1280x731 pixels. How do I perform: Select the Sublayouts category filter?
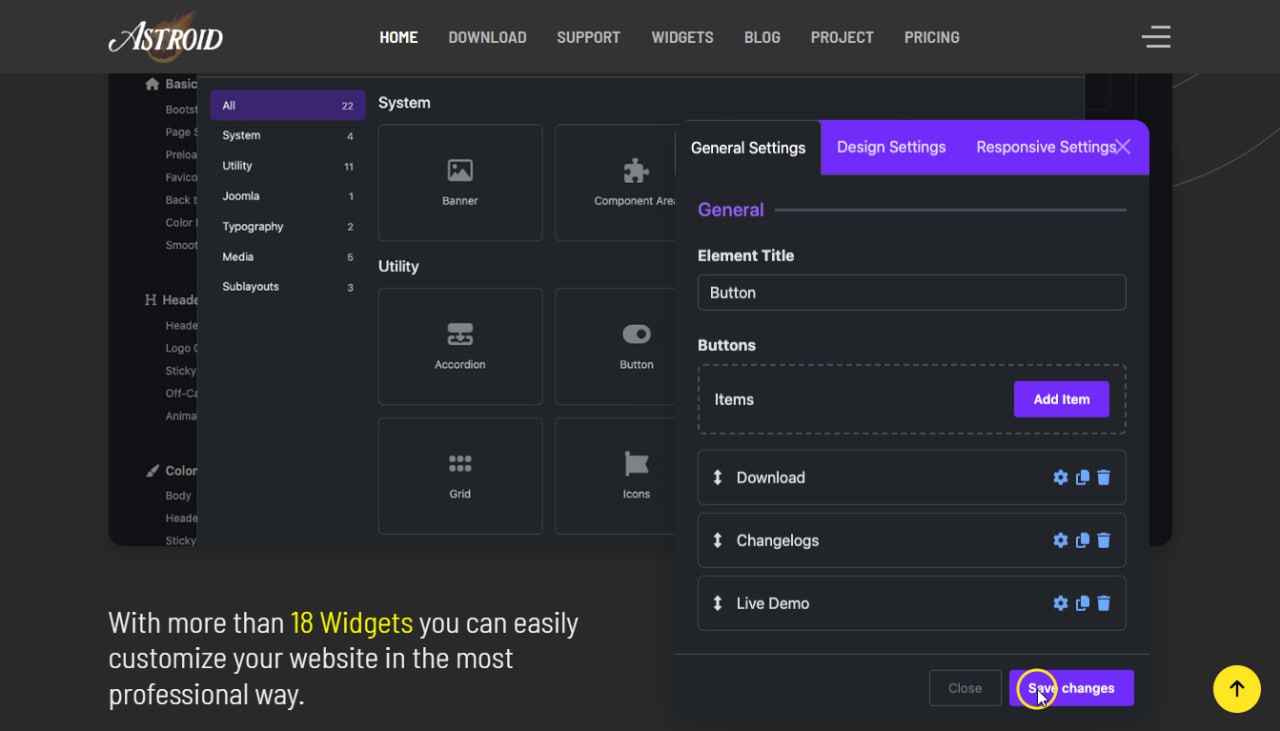pyautogui.click(x=288, y=287)
